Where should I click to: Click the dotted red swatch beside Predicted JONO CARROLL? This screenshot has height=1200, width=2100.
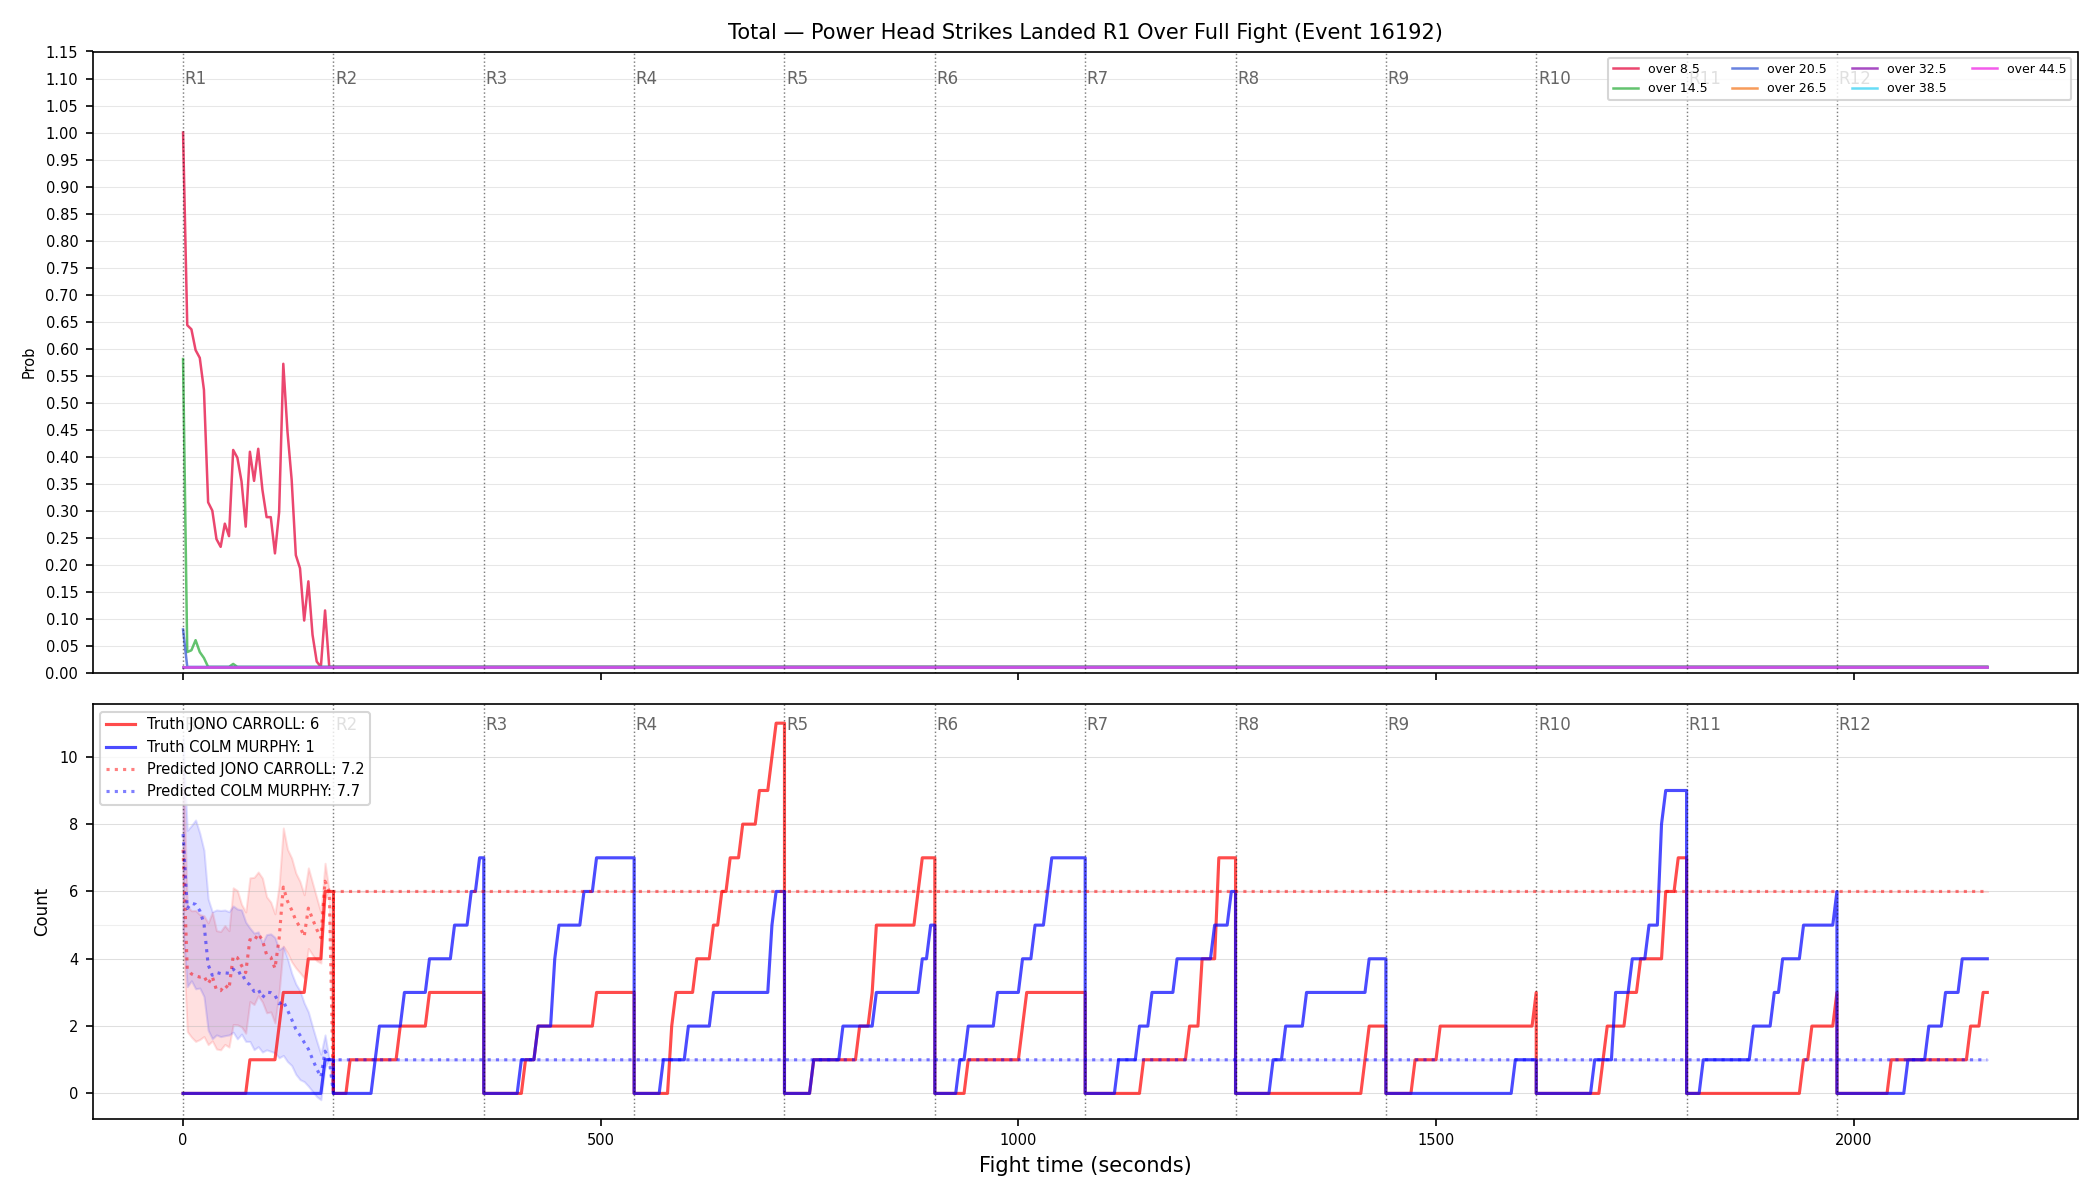121,769
